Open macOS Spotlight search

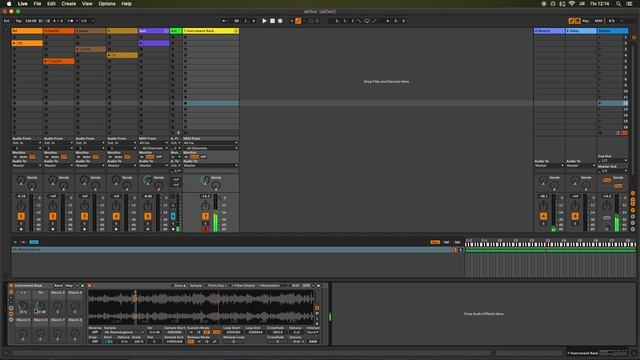(x=619, y=4)
